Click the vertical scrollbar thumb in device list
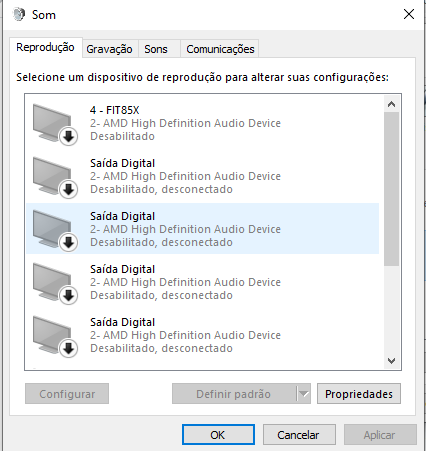The height and width of the screenshot is (451, 426). tap(391, 189)
